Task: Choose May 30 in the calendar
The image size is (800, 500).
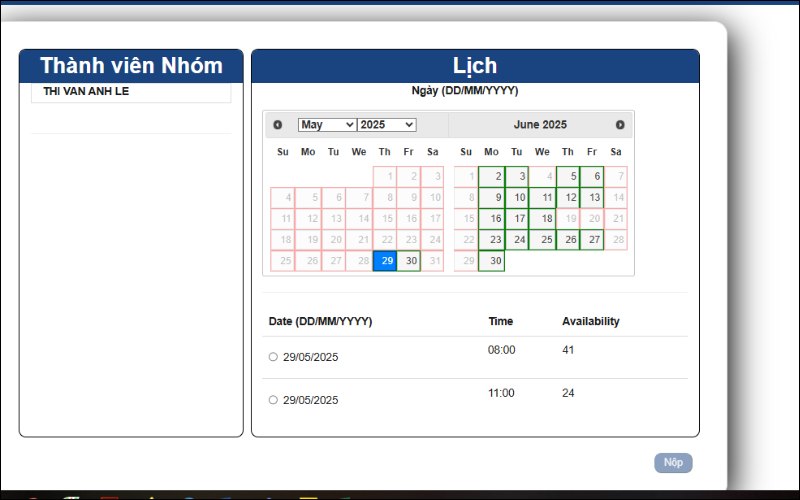Action: click(x=408, y=261)
